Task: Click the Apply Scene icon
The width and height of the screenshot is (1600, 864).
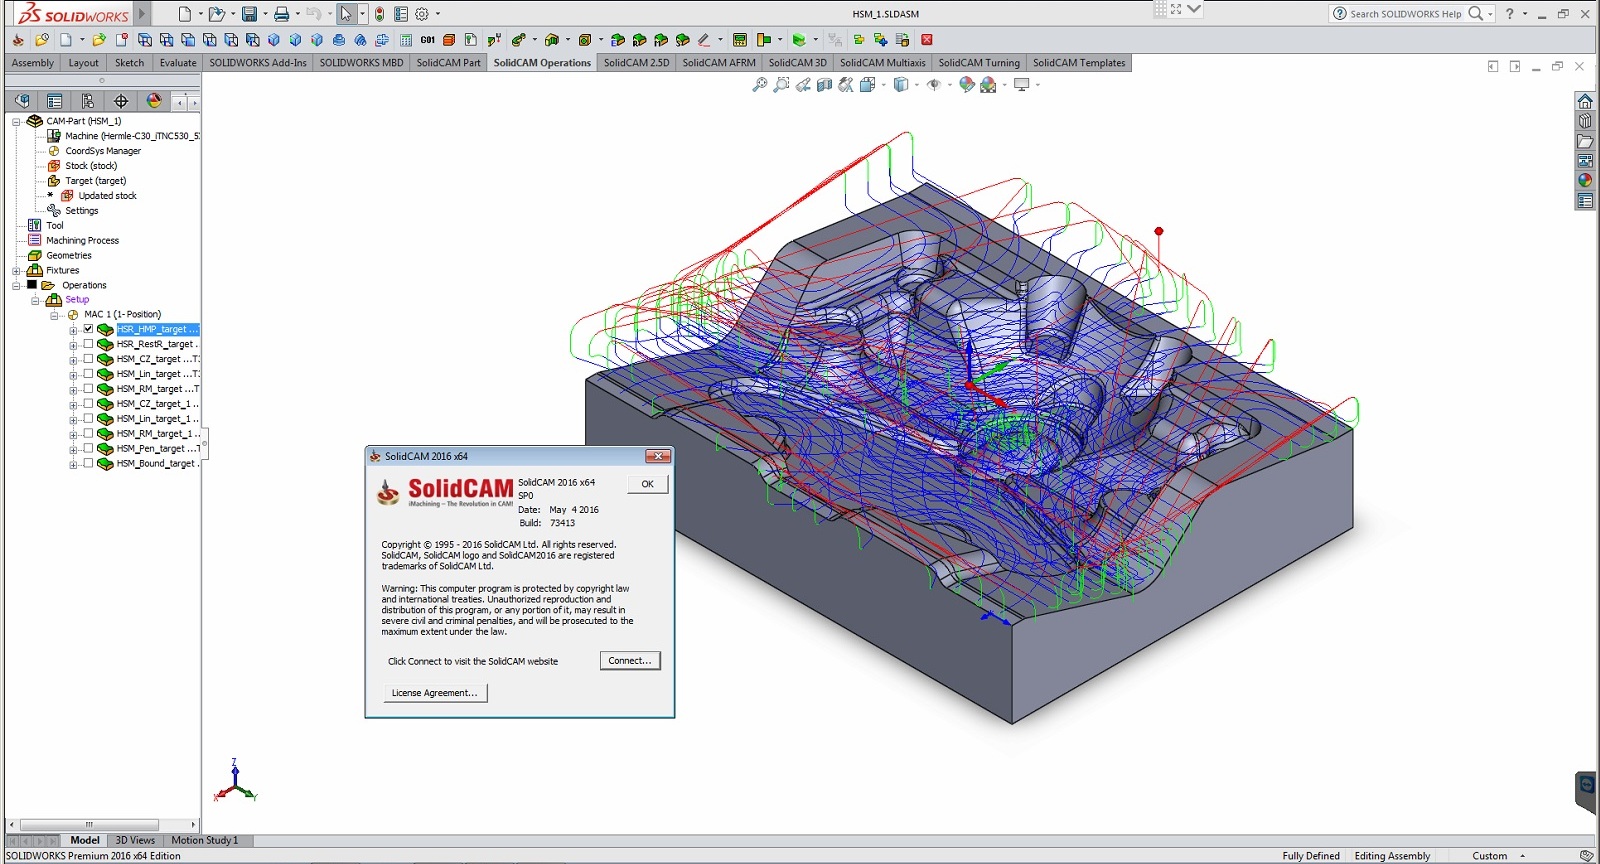Action: point(989,85)
